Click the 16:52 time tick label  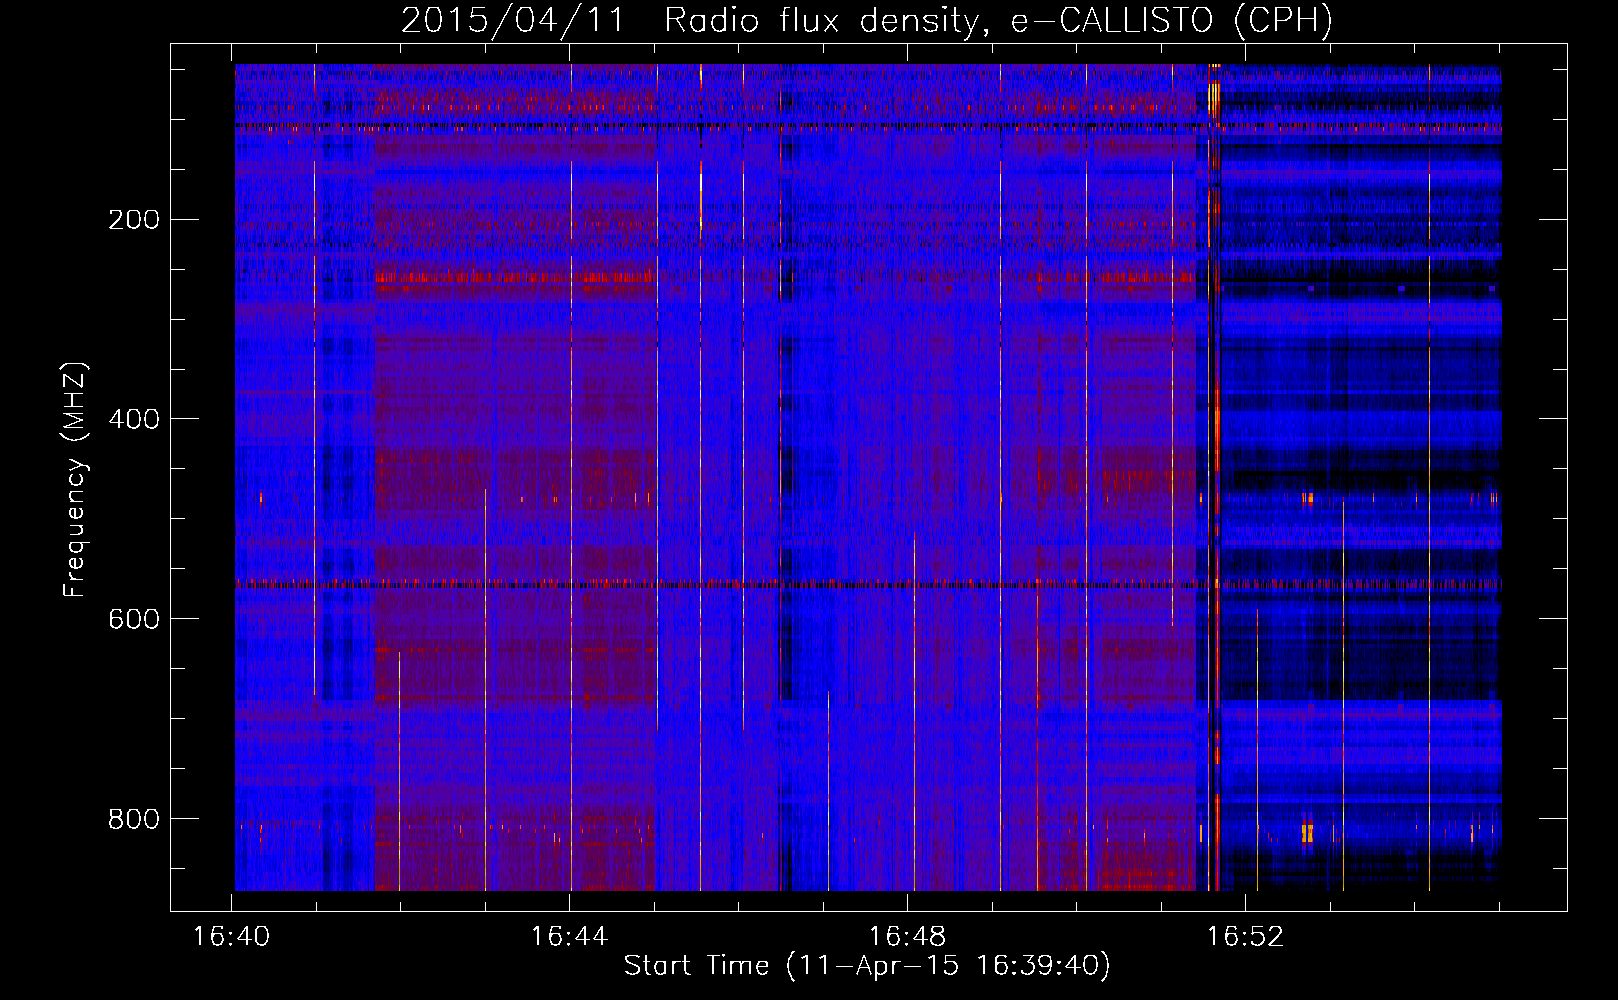pyautogui.click(x=1245, y=936)
